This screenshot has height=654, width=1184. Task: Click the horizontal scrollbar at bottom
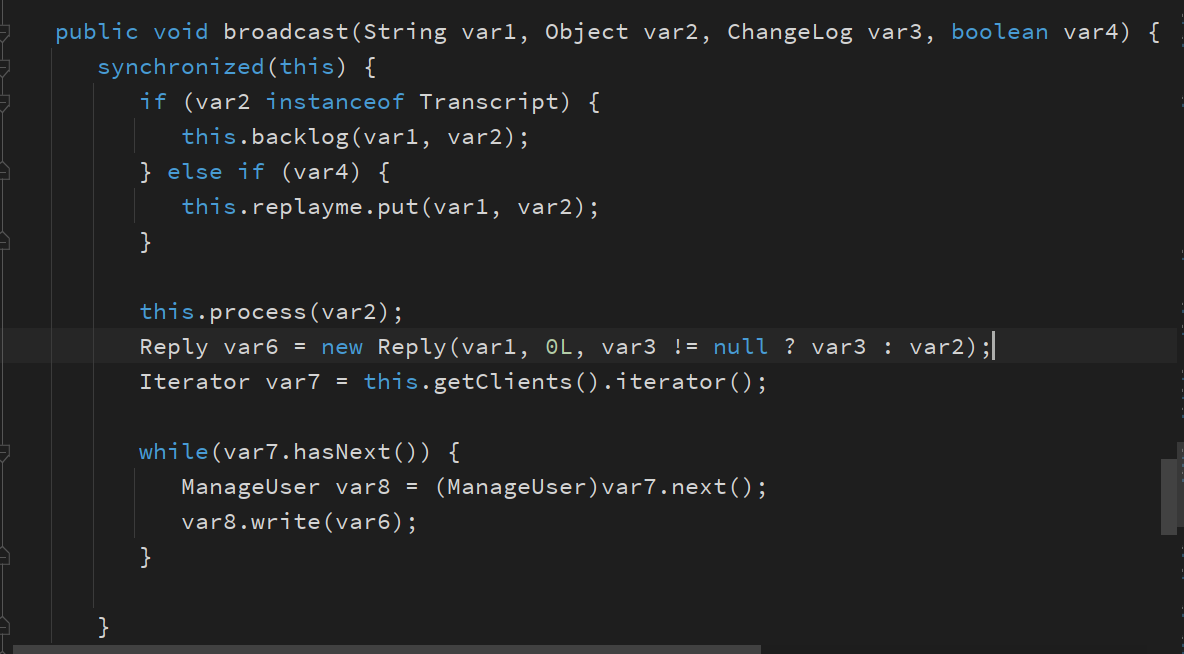pos(387,649)
